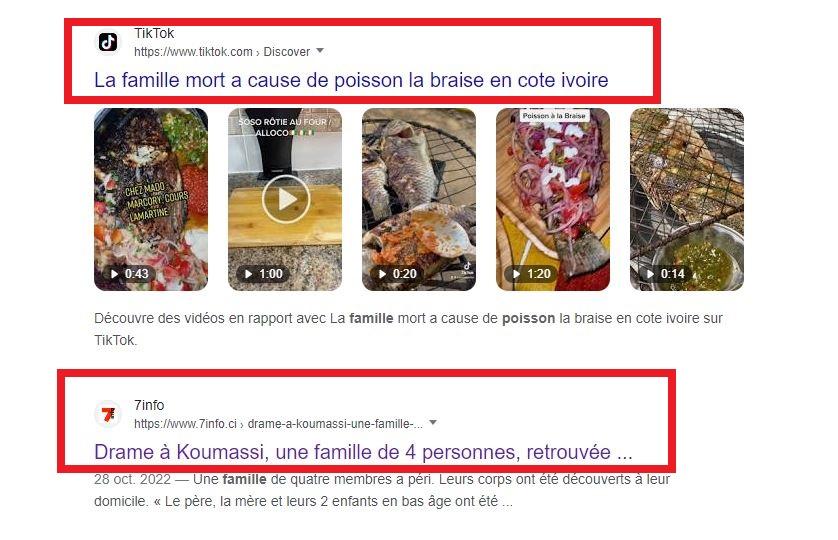The image size is (838, 540).
Task: Expand the options arrow beside the 7info URL
Action: click(x=433, y=423)
